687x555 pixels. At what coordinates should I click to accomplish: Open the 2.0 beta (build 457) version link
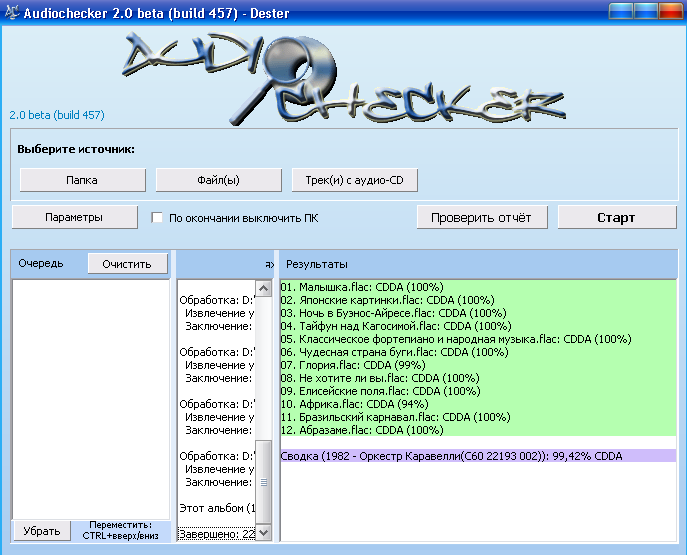coord(57,115)
